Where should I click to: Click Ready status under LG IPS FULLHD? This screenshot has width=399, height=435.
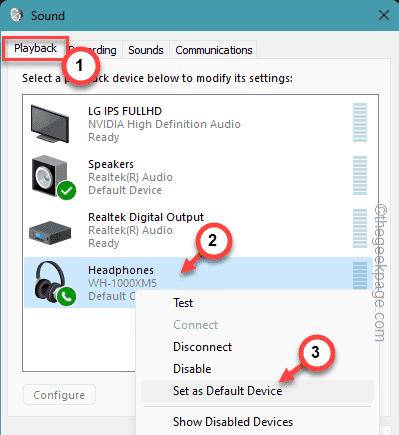coord(104,137)
